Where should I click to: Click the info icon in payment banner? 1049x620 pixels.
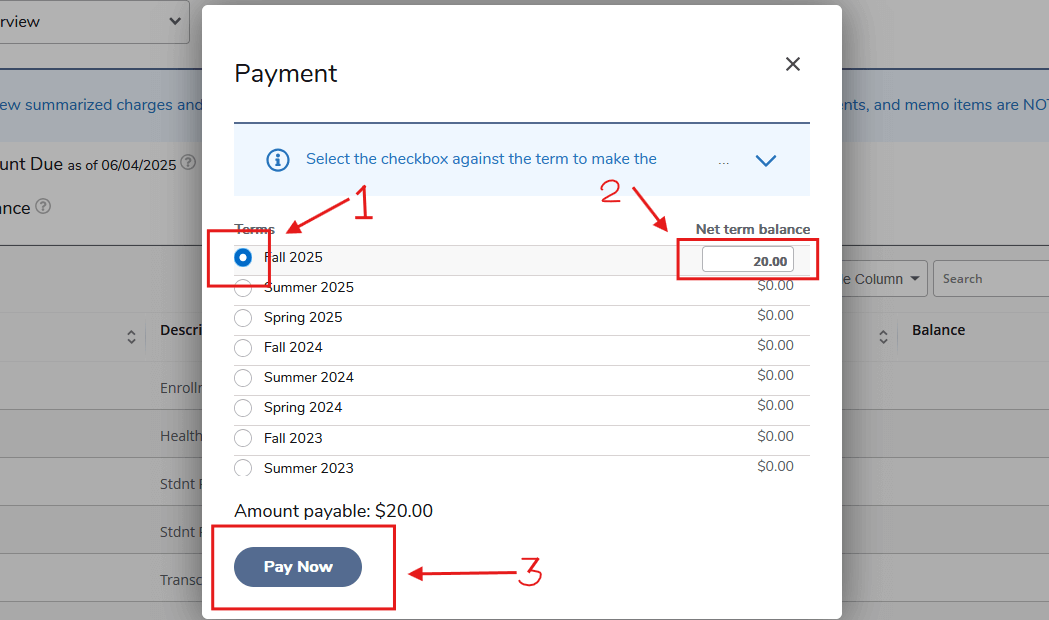click(x=278, y=159)
